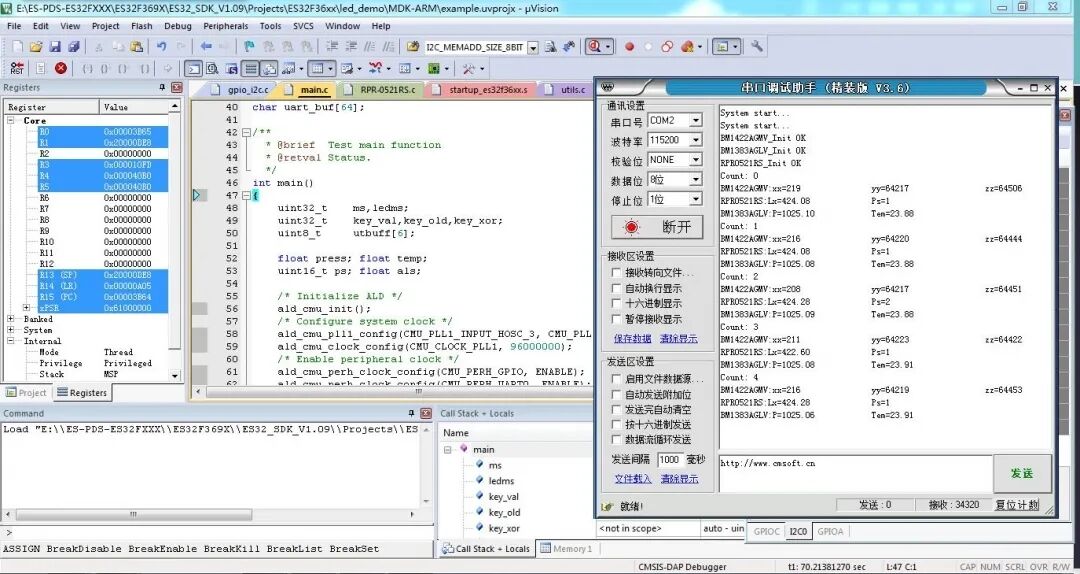The width and height of the screenshot is (1080, 574).
Task: Expand the Banked registers tree node
Action: (x=11, y=320)
